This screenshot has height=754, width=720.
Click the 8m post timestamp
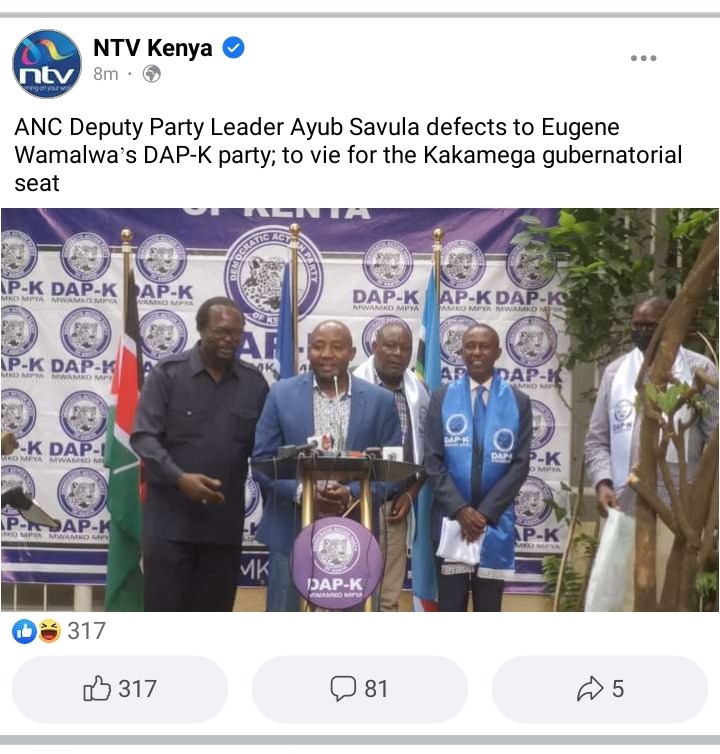click(106, 74)
